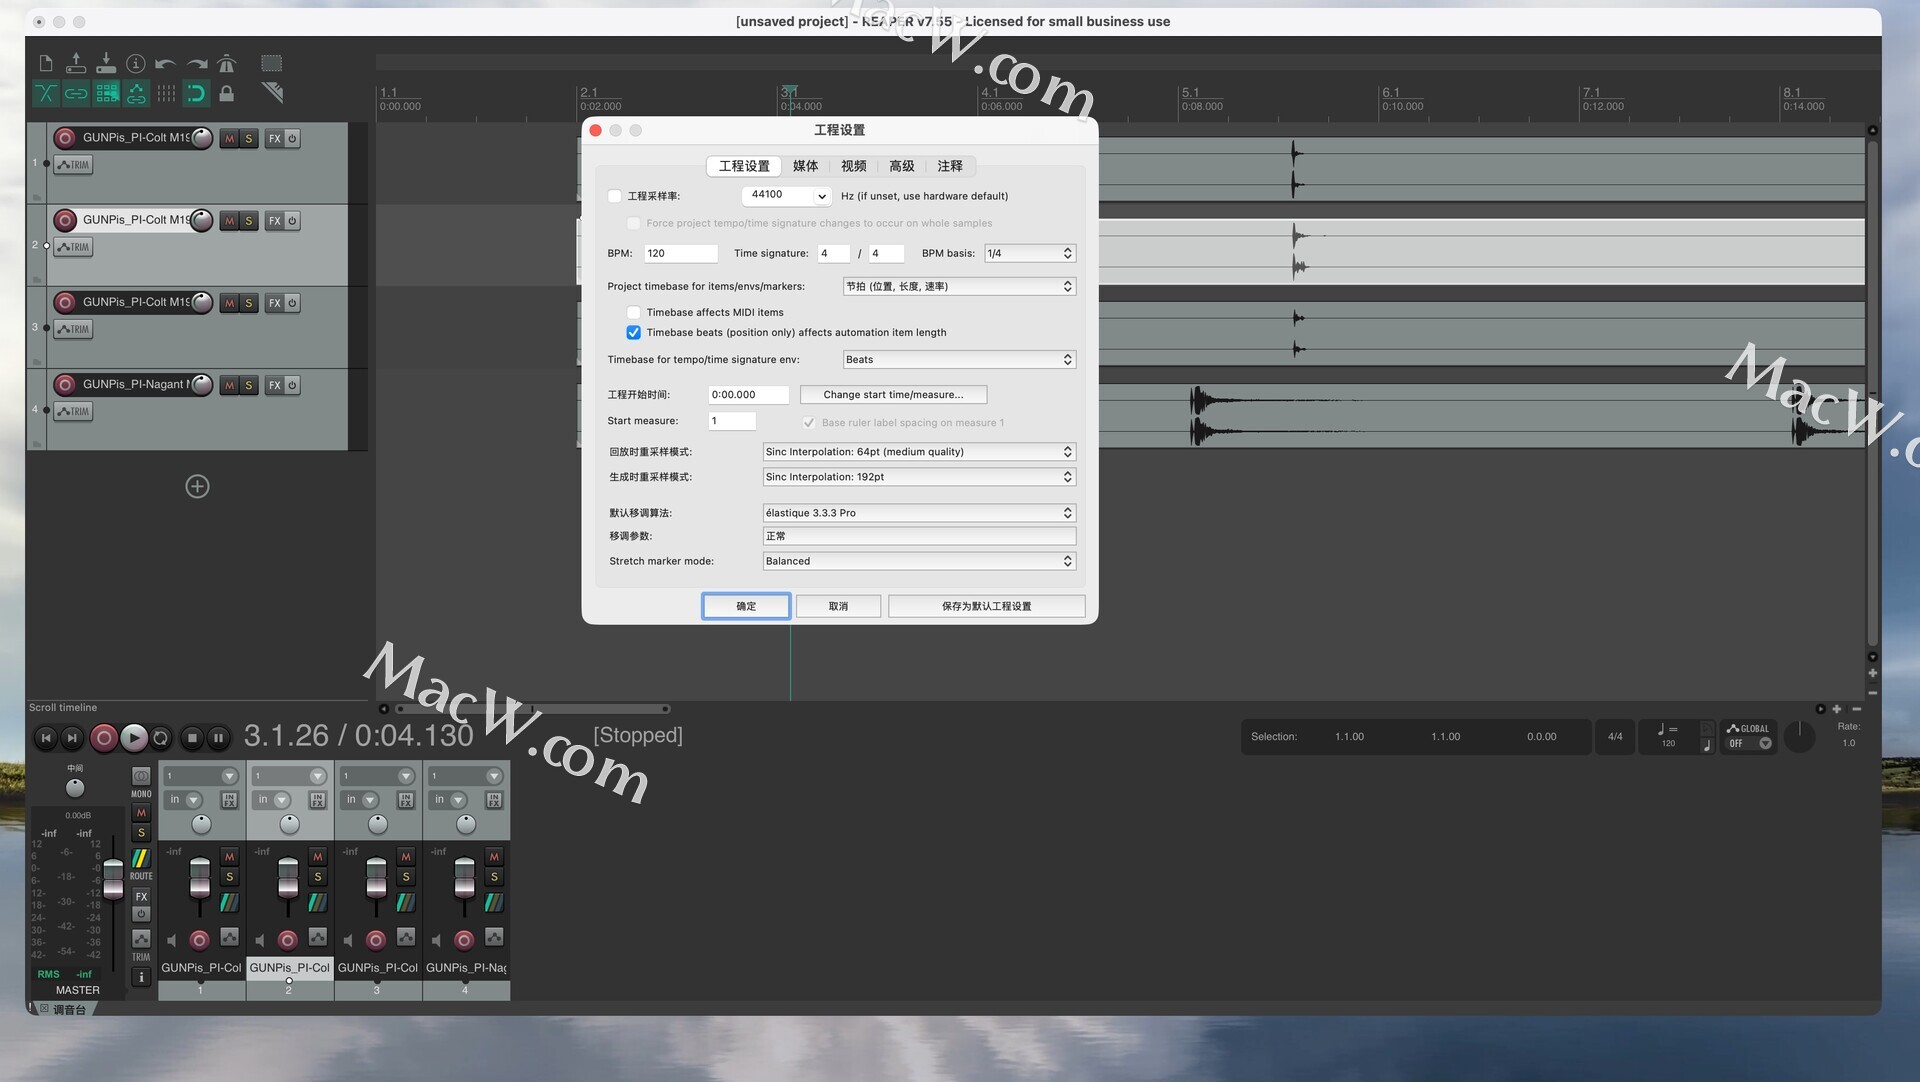The image size is (1920, 1082).
Task: Select the 工程设置 tab
Action: pyautogui.click(x=744, y=166)
